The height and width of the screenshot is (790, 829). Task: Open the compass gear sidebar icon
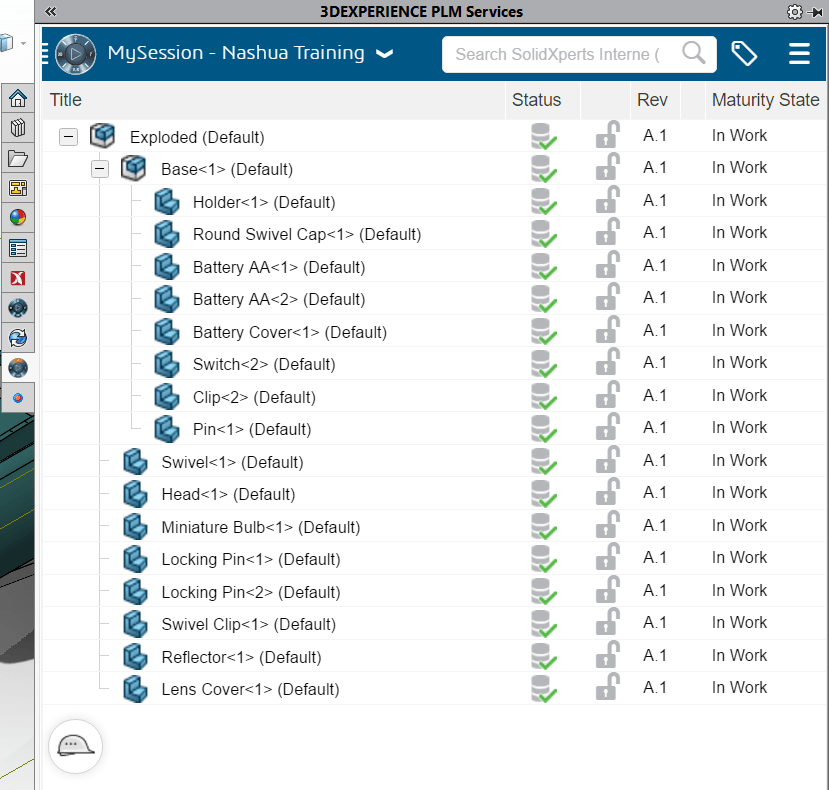(x=18, y=308)
